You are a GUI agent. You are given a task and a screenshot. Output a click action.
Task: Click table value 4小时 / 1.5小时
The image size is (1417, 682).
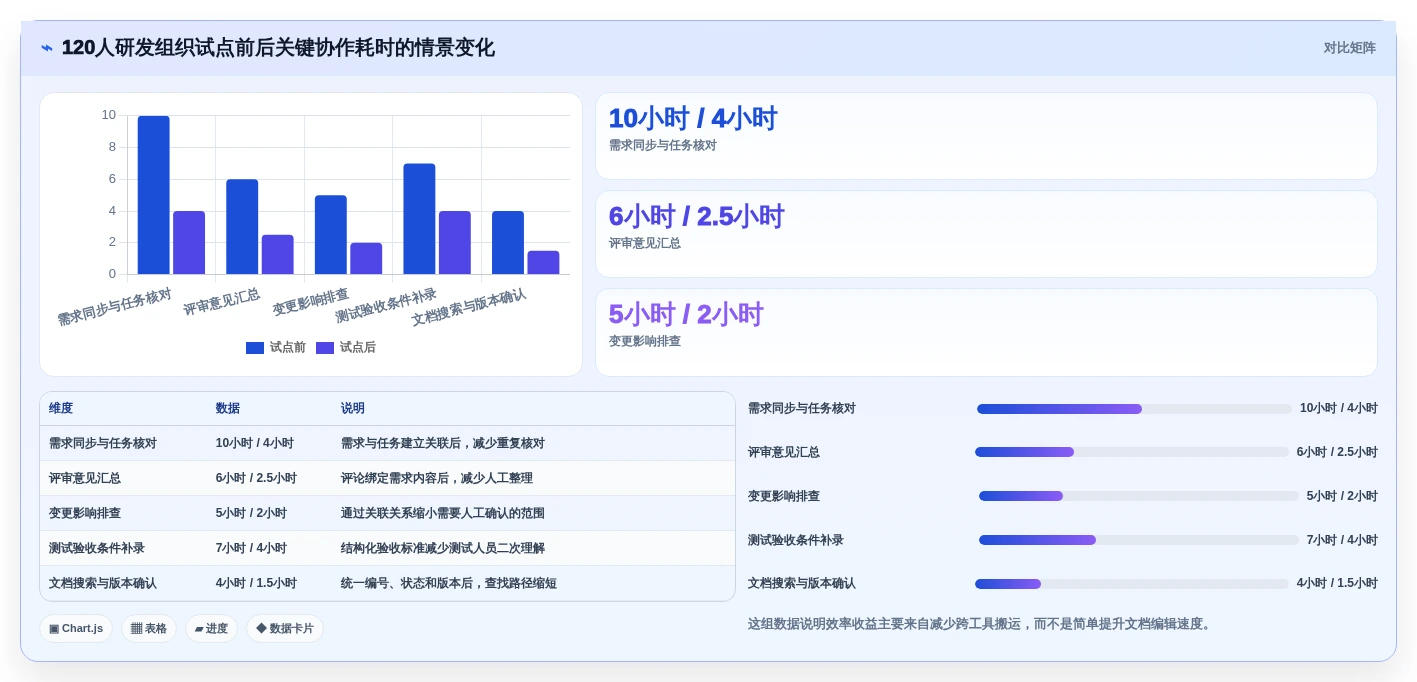[256, 583]
